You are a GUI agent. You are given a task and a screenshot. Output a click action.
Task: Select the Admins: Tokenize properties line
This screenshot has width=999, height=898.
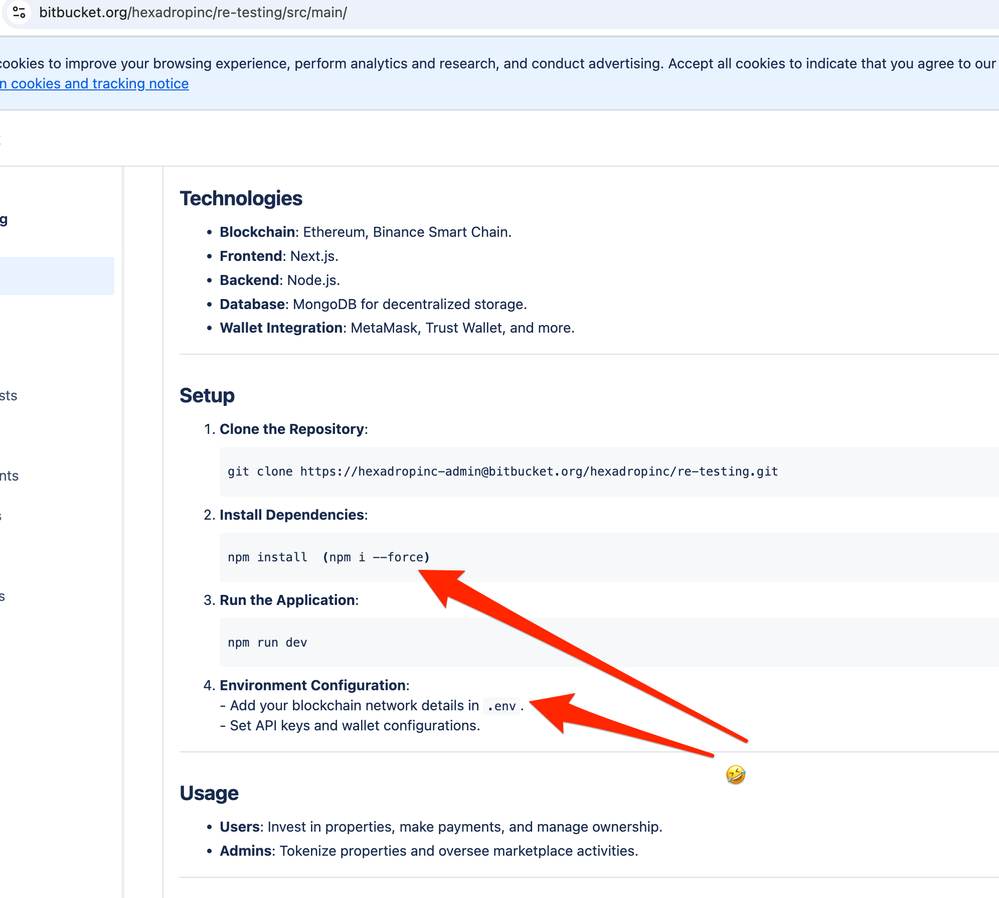pos(429,851)
